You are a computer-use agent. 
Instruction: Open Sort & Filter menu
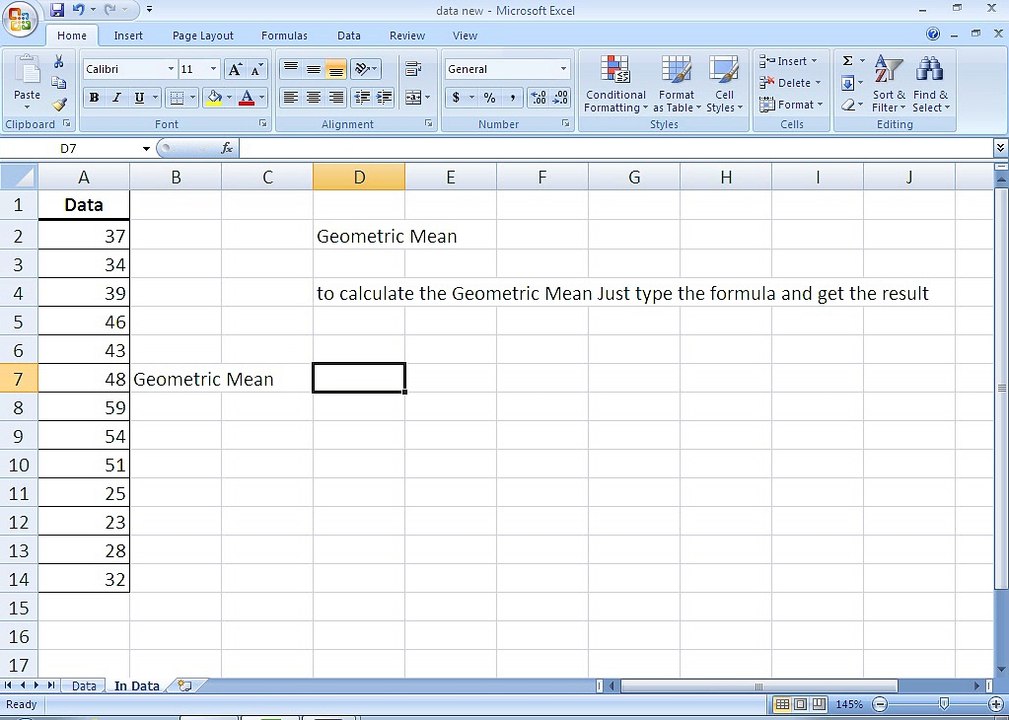889,84
